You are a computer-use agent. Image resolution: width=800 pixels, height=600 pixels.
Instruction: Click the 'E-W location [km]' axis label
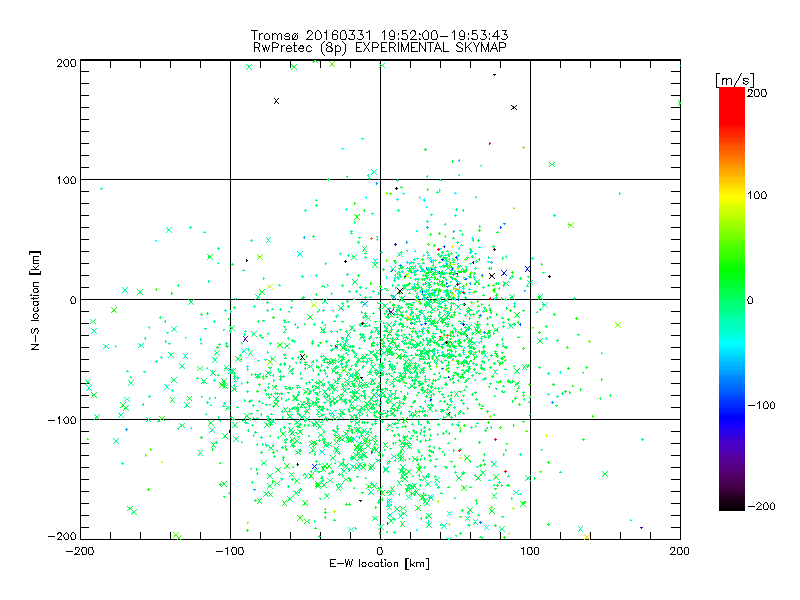[380, 563]
